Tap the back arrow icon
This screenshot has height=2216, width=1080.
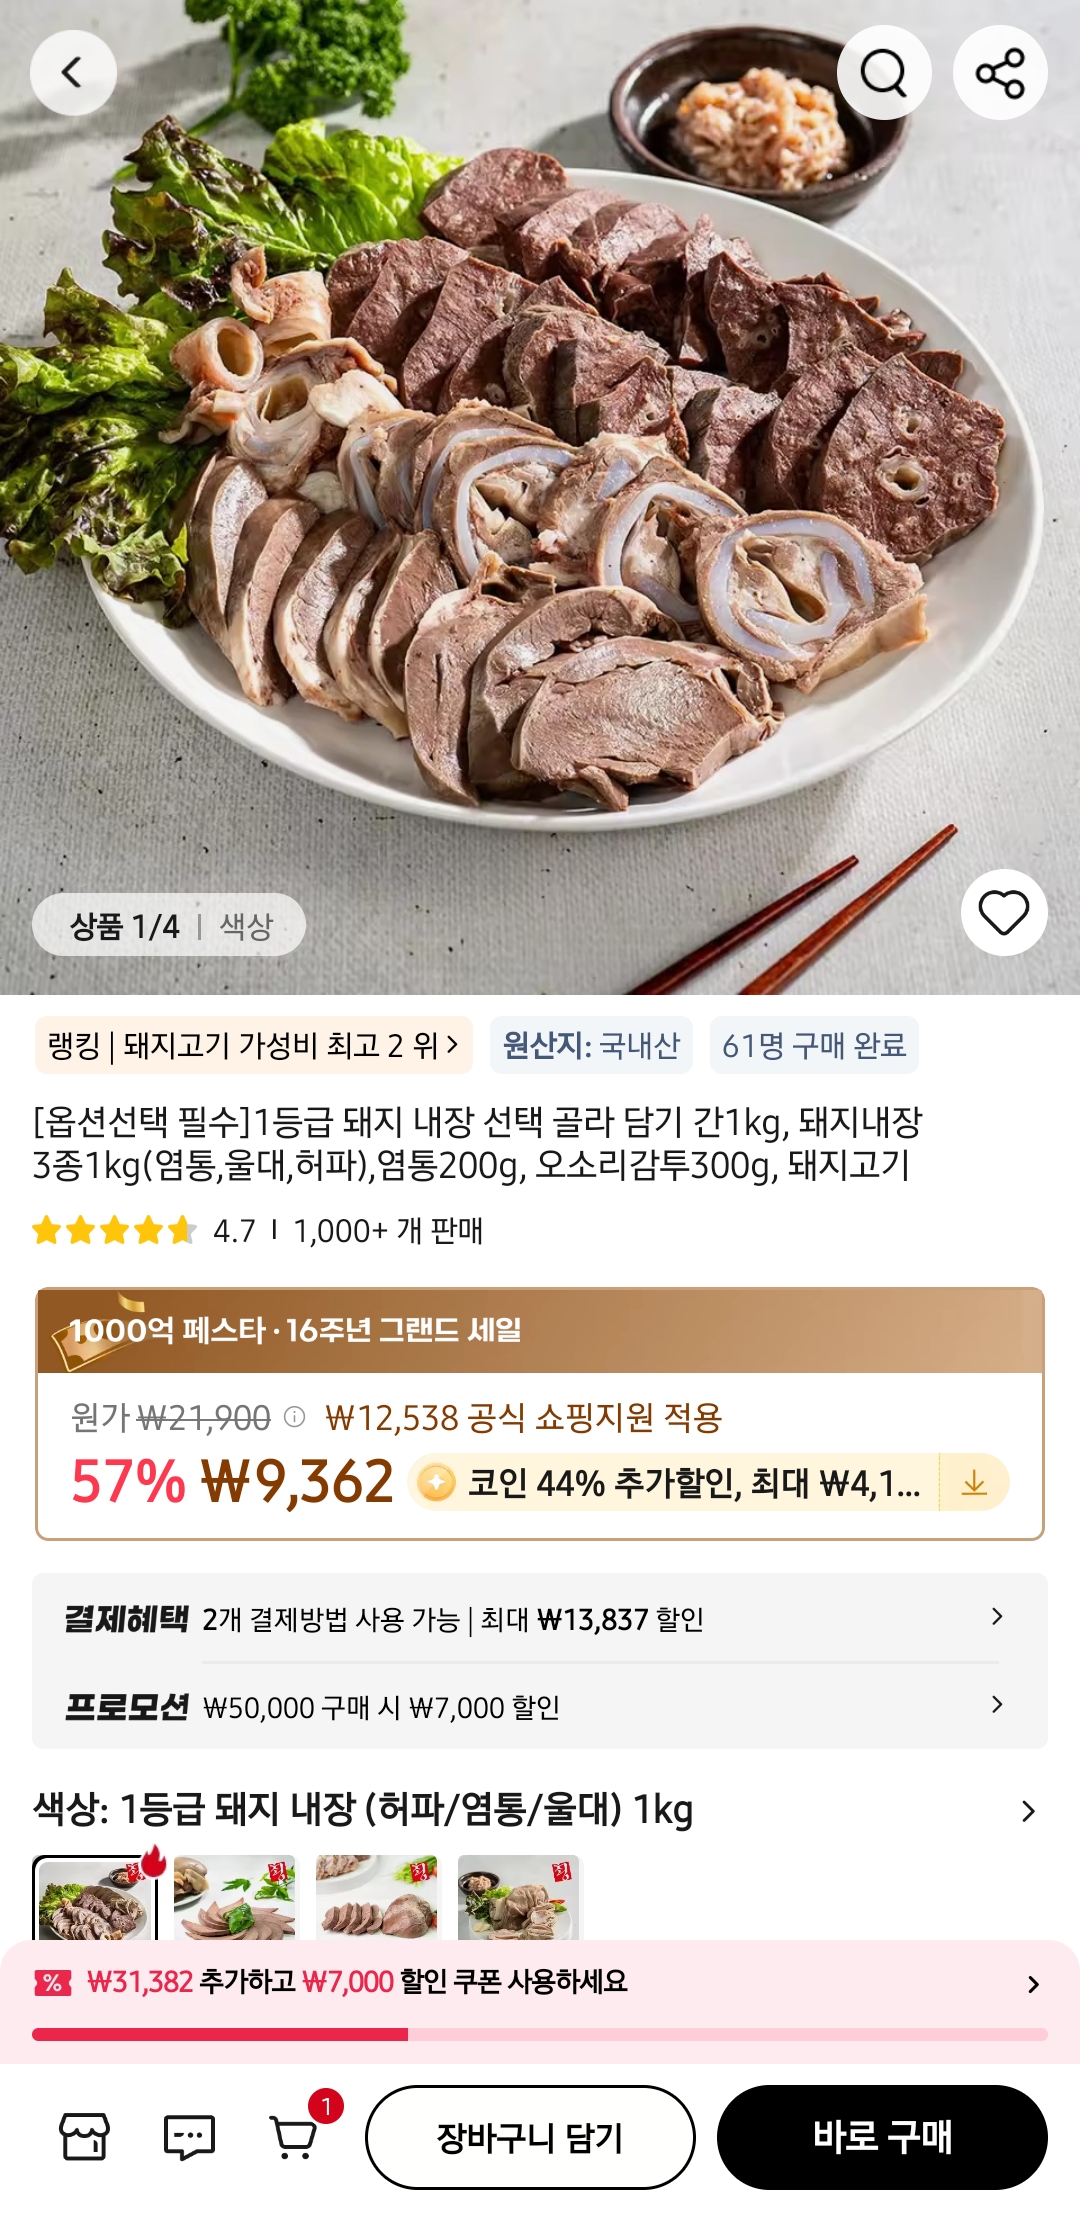(x=73, y=73)
